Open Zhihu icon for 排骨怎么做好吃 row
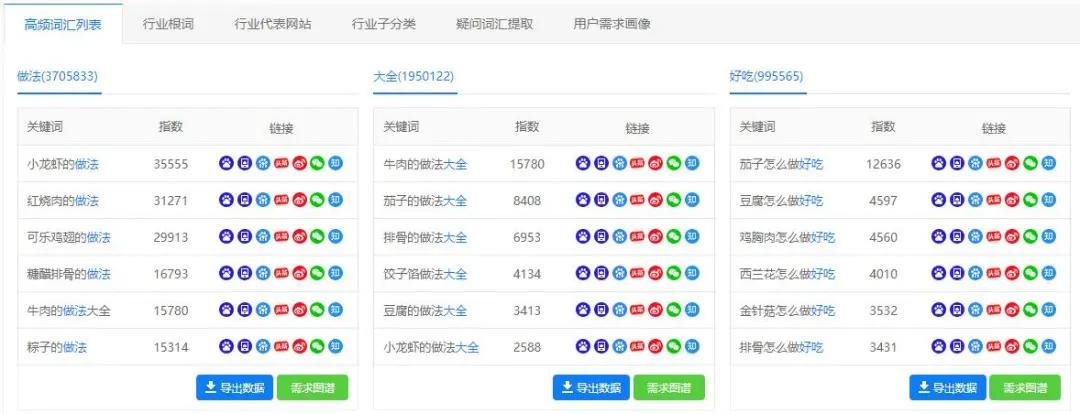The width and height of the screenshot is (1080, 414). (1048, 346)
